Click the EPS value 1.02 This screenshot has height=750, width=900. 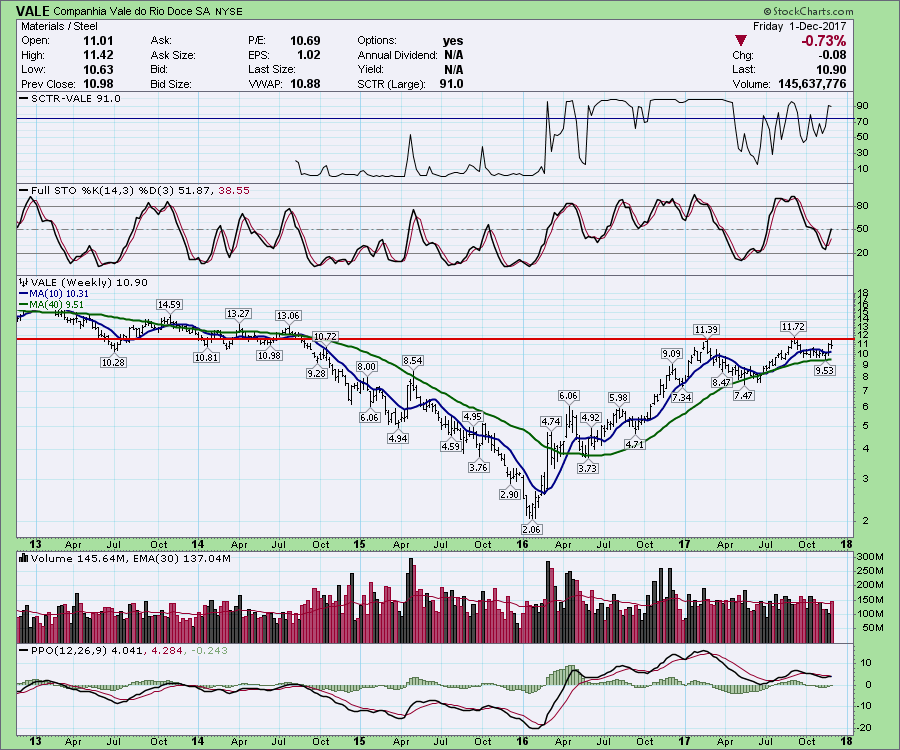point(309,55)
